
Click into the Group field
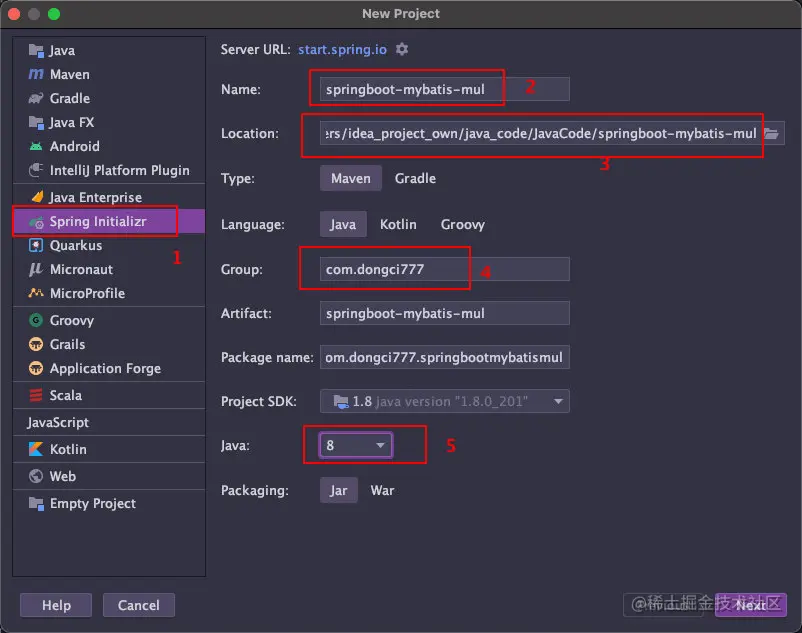point(444,269)
